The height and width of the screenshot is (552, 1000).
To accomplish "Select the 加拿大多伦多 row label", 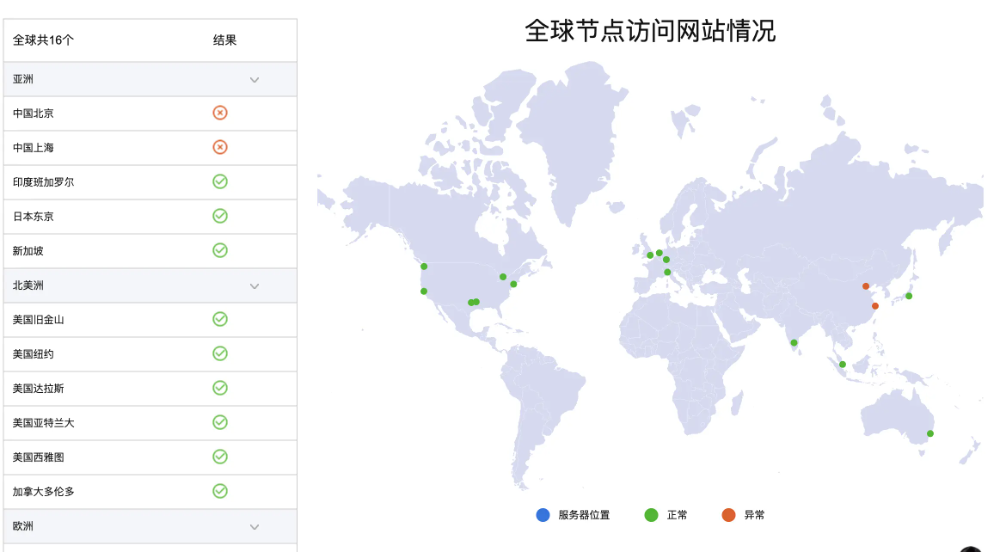I will pos(43,492).
